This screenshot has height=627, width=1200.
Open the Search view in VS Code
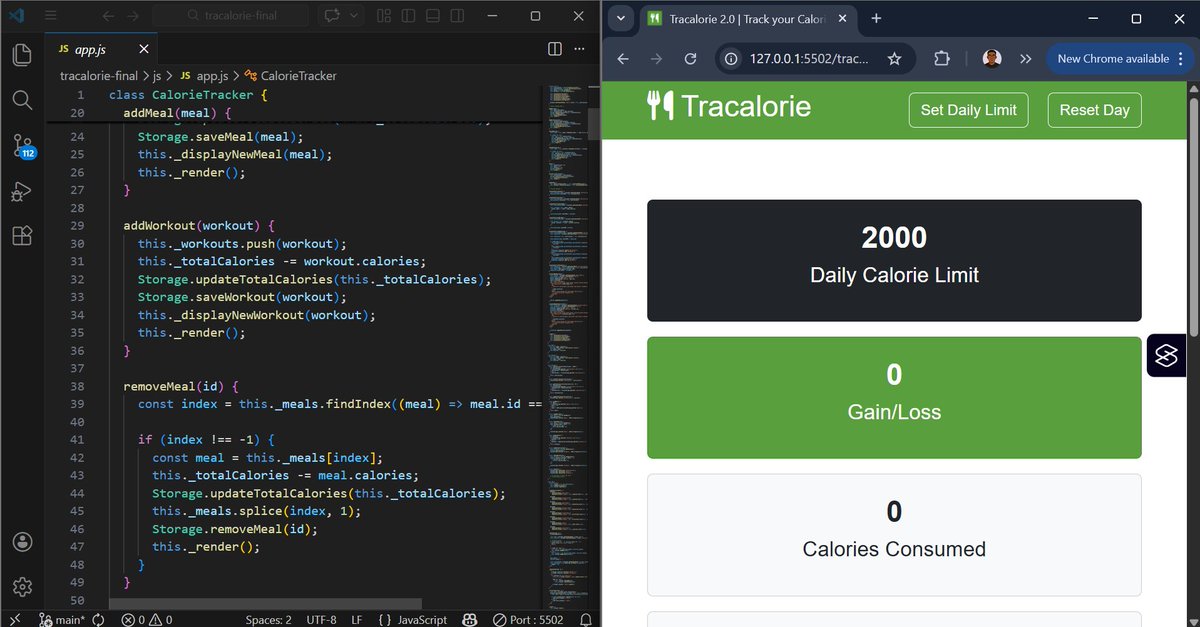coord(22,100)
